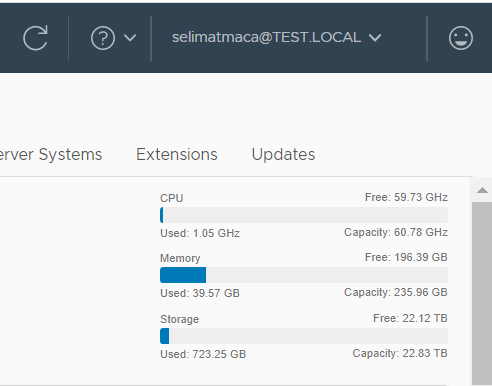
Task: Click the smiley feedback icon
Action: tap(461, 38)
